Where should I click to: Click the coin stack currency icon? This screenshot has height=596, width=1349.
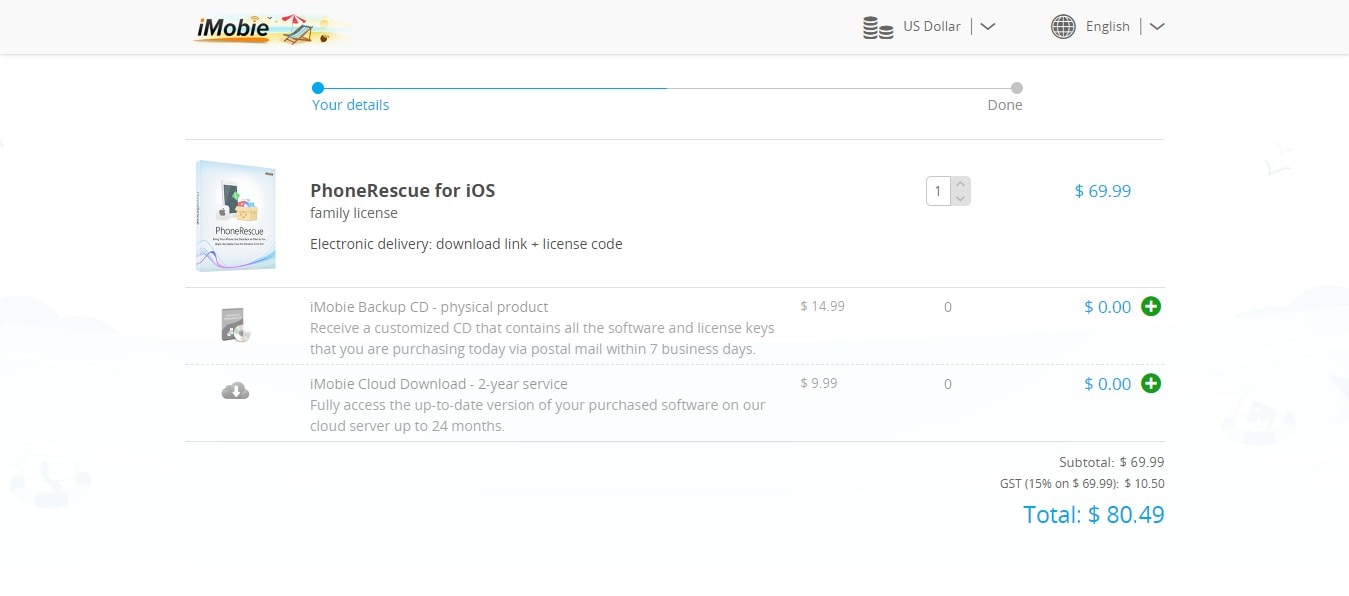[878, 27]
